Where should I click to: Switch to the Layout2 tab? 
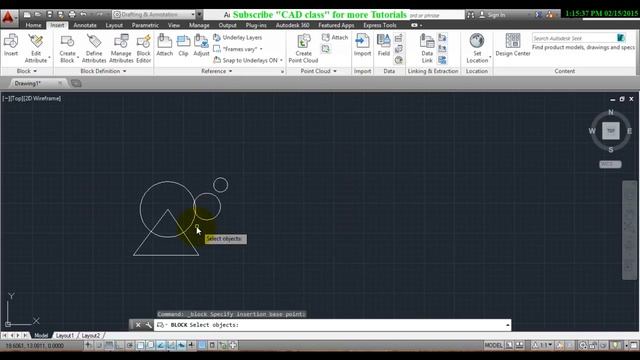coord(90,336)
